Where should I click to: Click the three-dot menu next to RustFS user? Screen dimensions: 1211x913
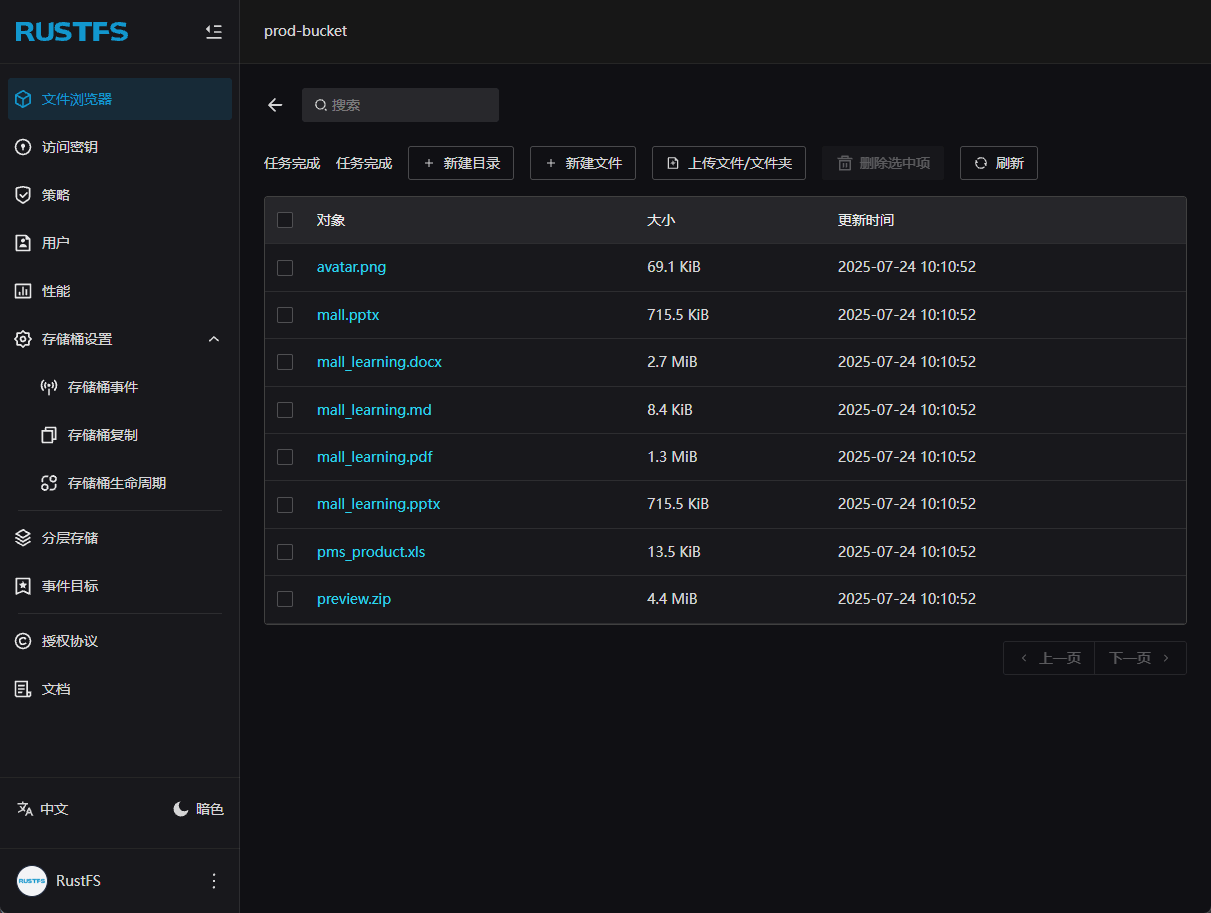point(213,881)
